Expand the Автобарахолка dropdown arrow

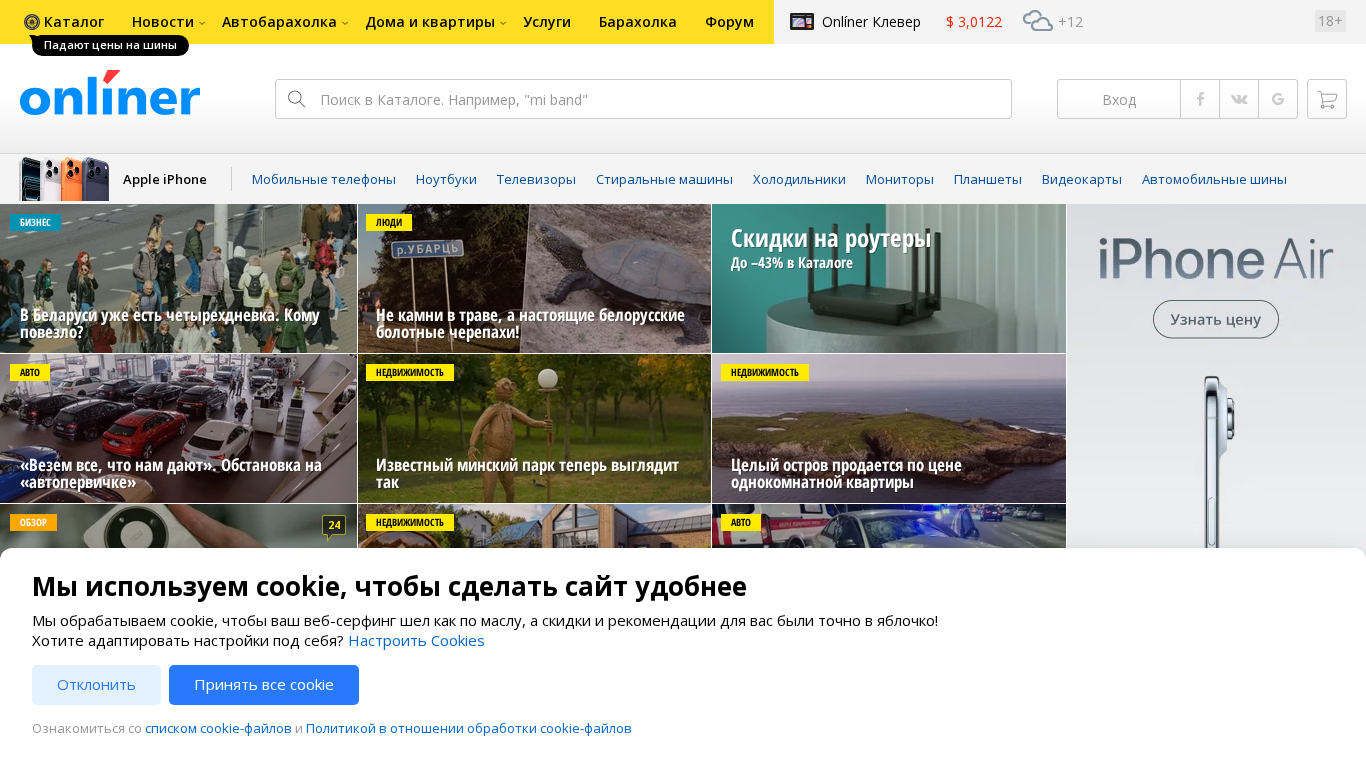pyautogui.click(x=345, y=23)
